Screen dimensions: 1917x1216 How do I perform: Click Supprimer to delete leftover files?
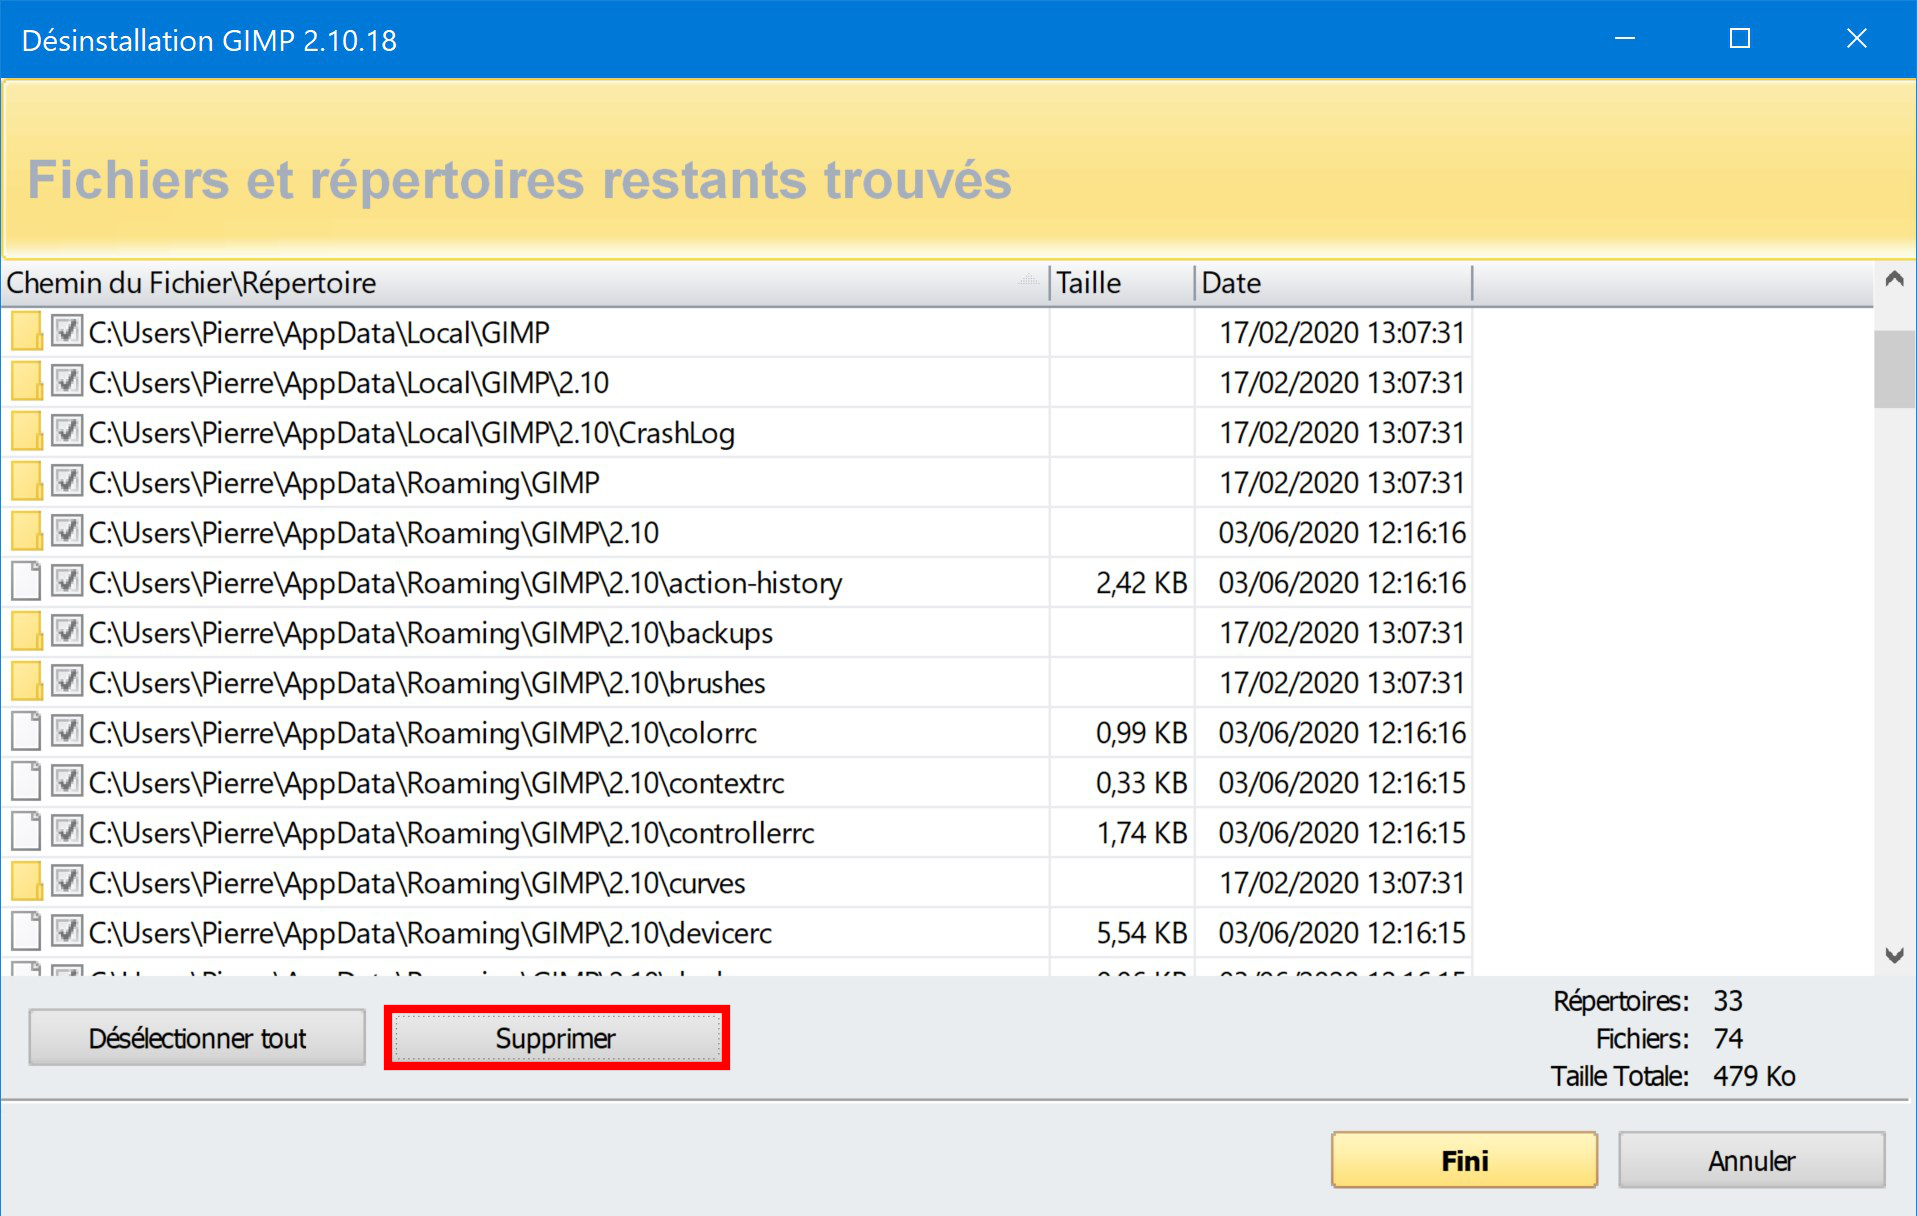556,1038
